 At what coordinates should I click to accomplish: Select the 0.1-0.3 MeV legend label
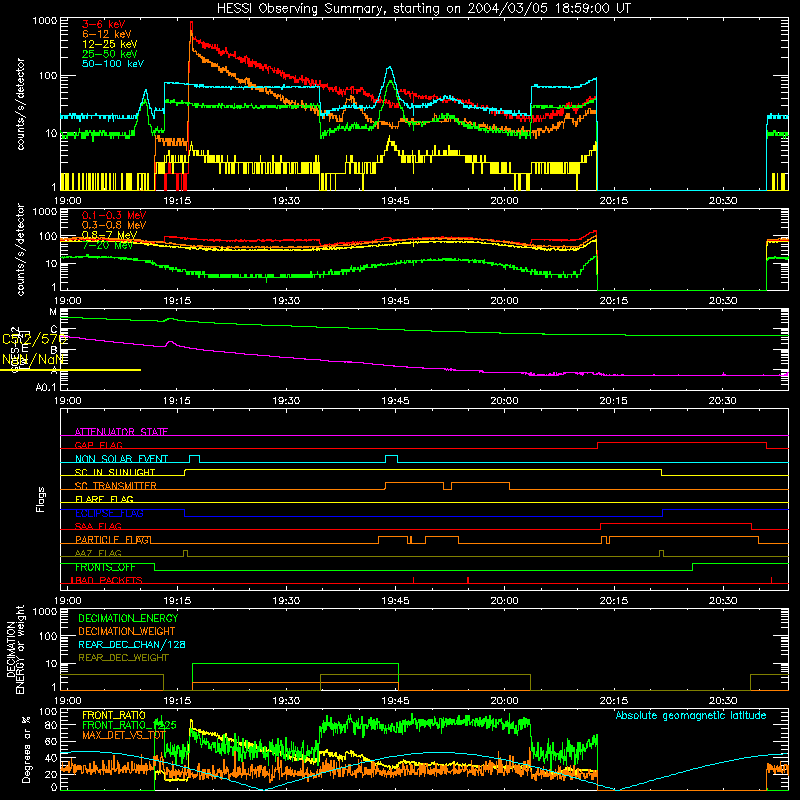tap(114, 215)
